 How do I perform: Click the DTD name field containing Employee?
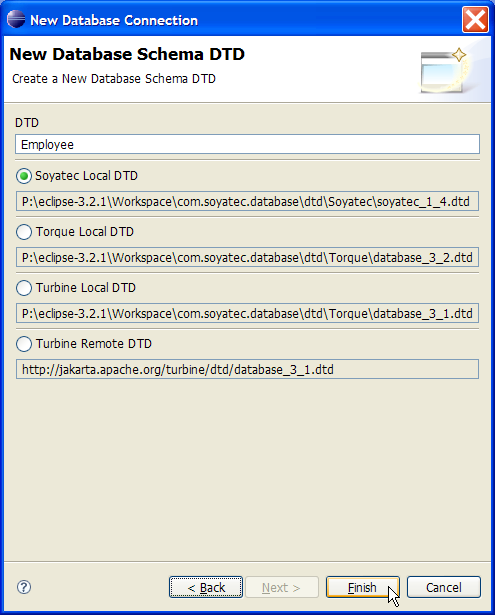tap(247, 144)
